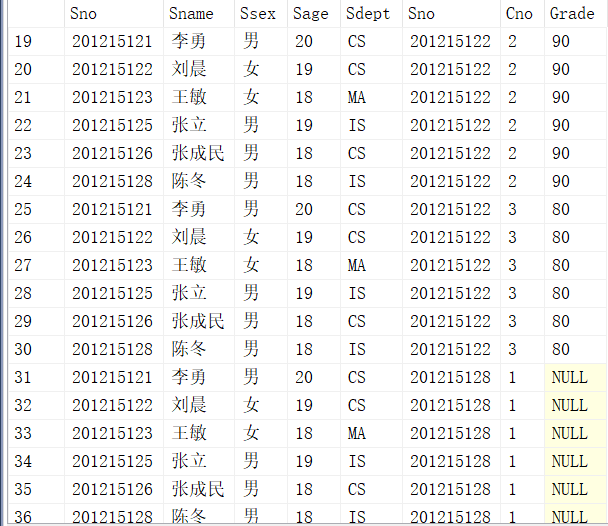Click Ssex cell 女 in row 26
Image resolution: width=608 pixels, height=526 pixels.
[x=261, y=237]
